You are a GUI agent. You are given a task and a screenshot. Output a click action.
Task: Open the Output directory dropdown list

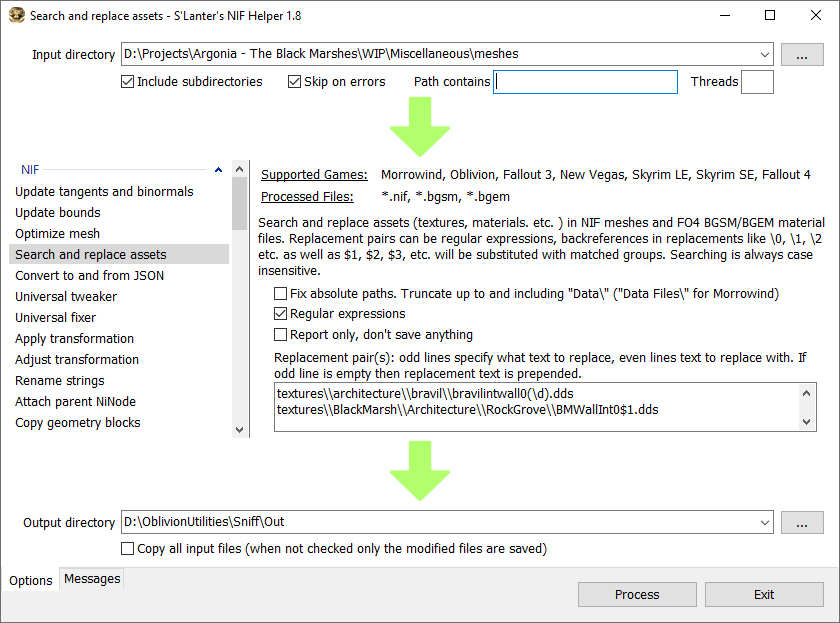[765, 522]
